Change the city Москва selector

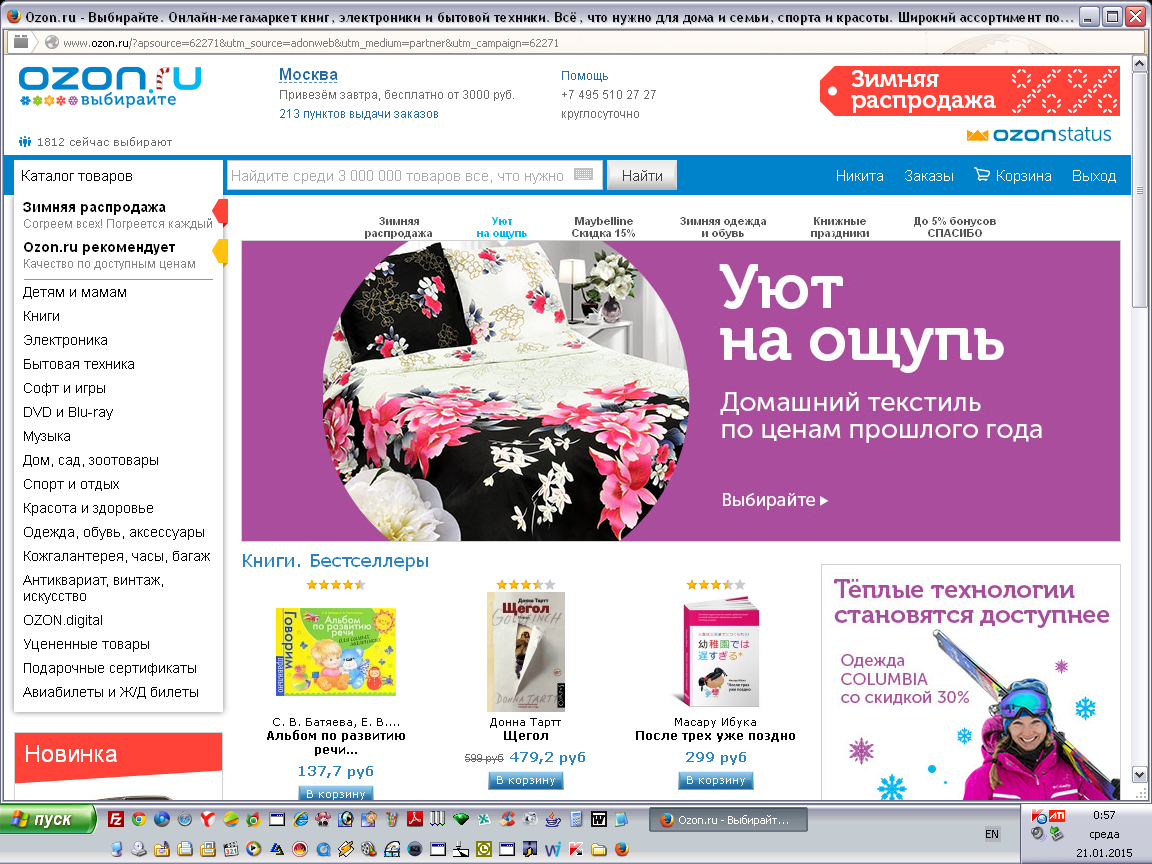point(308,75)
